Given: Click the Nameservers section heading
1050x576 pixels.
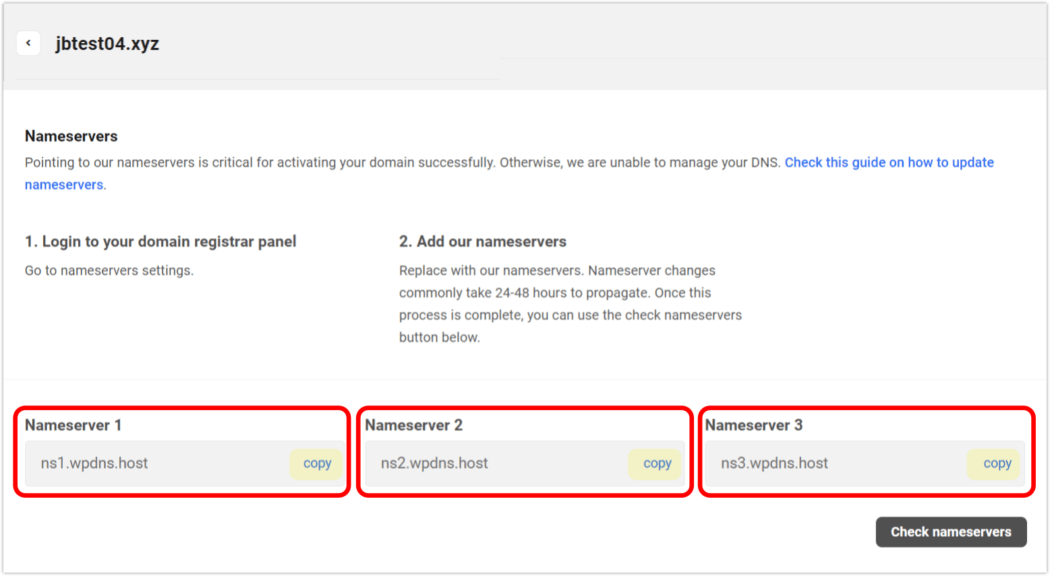Looking at the screenshot, I should pos(71,135).
